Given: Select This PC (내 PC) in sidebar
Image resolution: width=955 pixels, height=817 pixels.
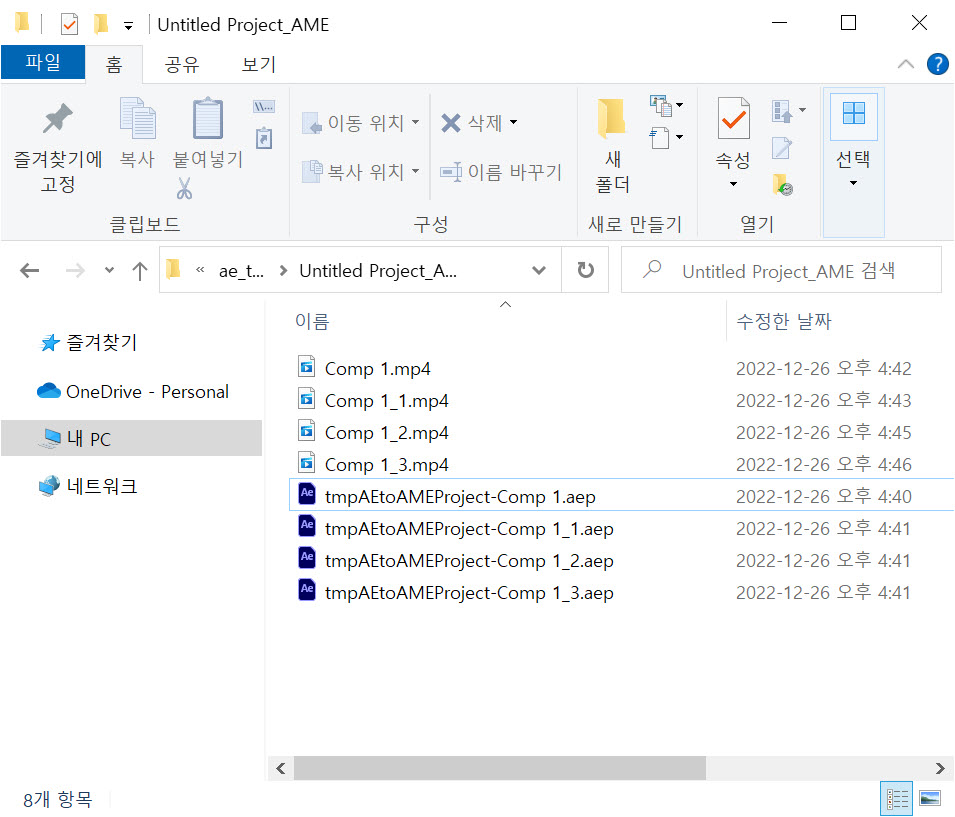Looking at the screenshot, I should [x=132, y=438].
